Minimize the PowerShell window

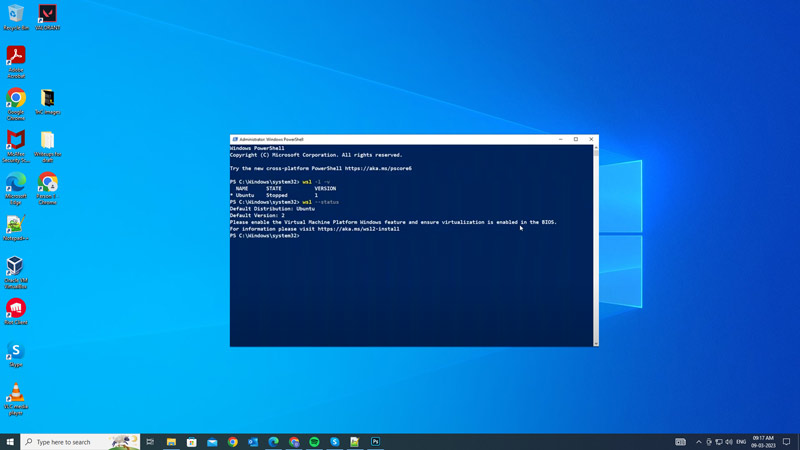[x=561, y=139]
